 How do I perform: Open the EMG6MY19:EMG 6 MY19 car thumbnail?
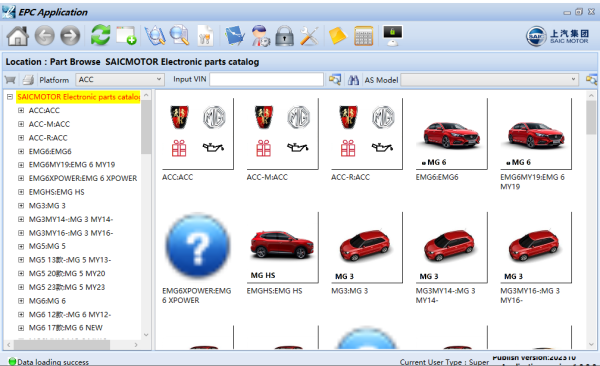coord(536,133)
